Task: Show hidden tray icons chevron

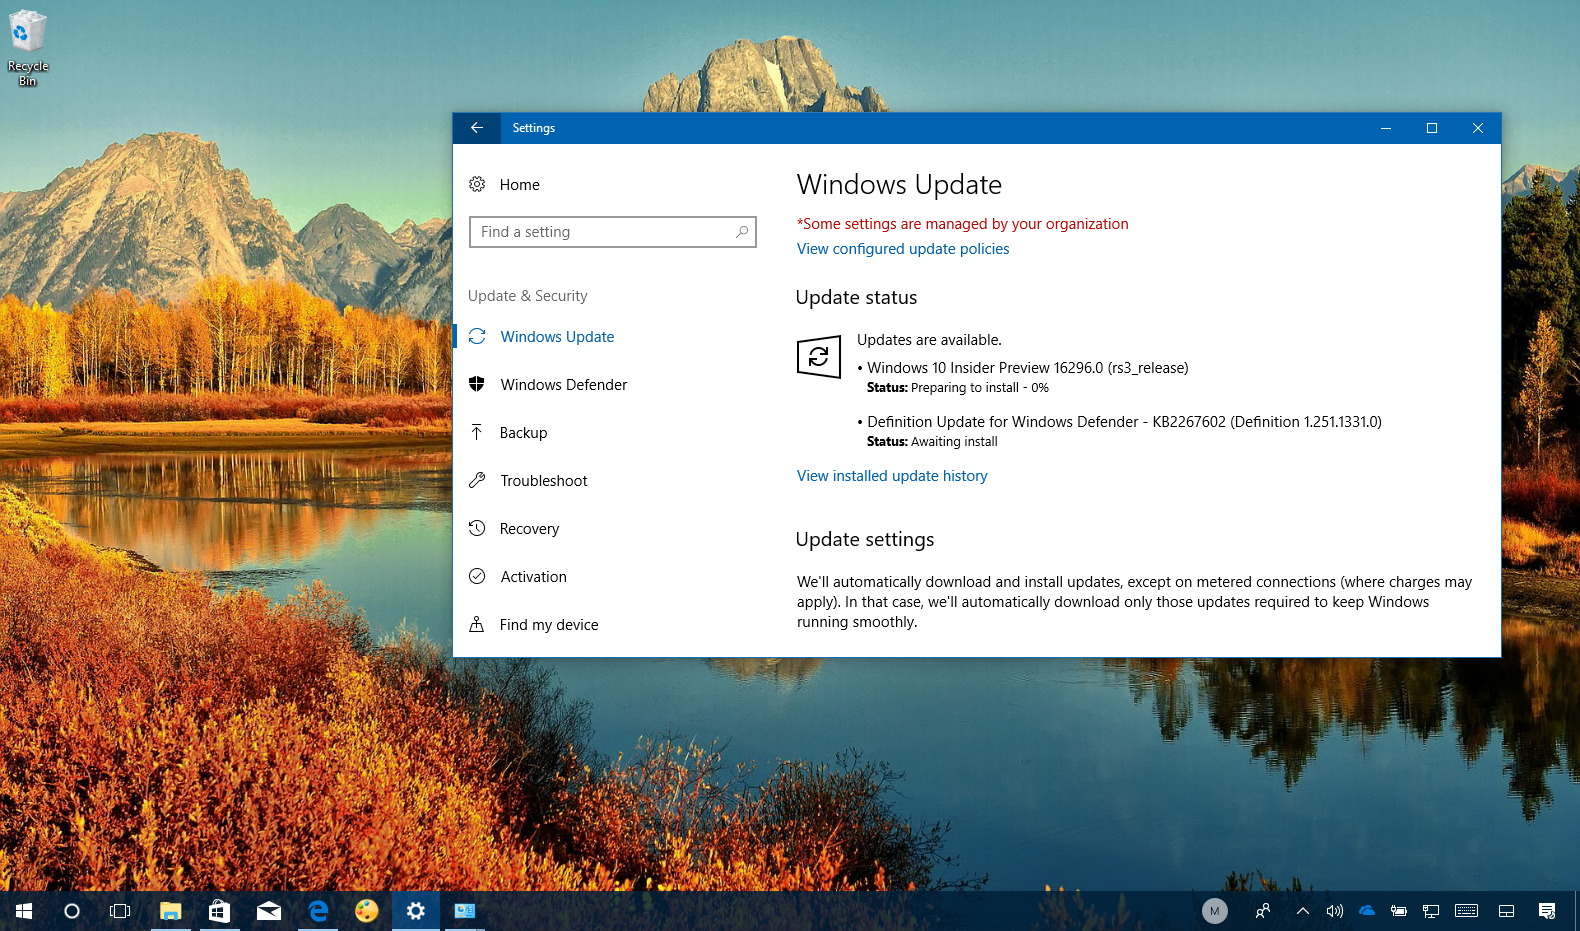Action: (1302, 911)
